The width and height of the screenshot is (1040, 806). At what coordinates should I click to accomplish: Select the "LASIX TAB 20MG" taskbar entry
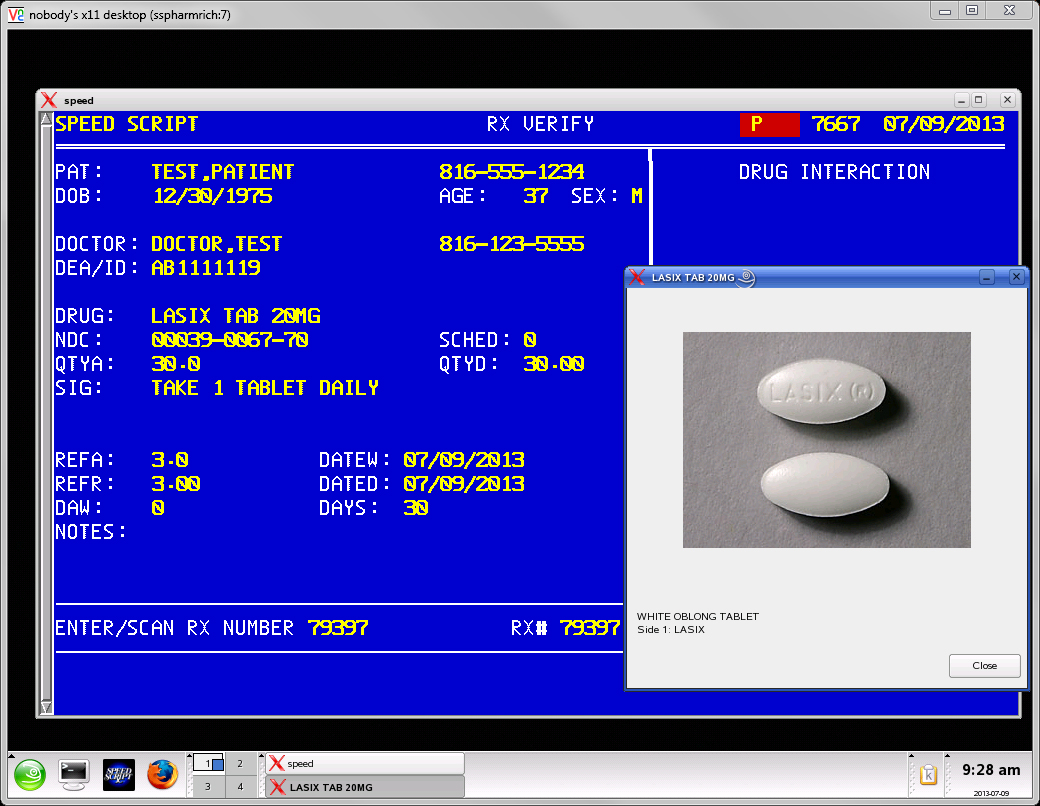pos(365,787)
